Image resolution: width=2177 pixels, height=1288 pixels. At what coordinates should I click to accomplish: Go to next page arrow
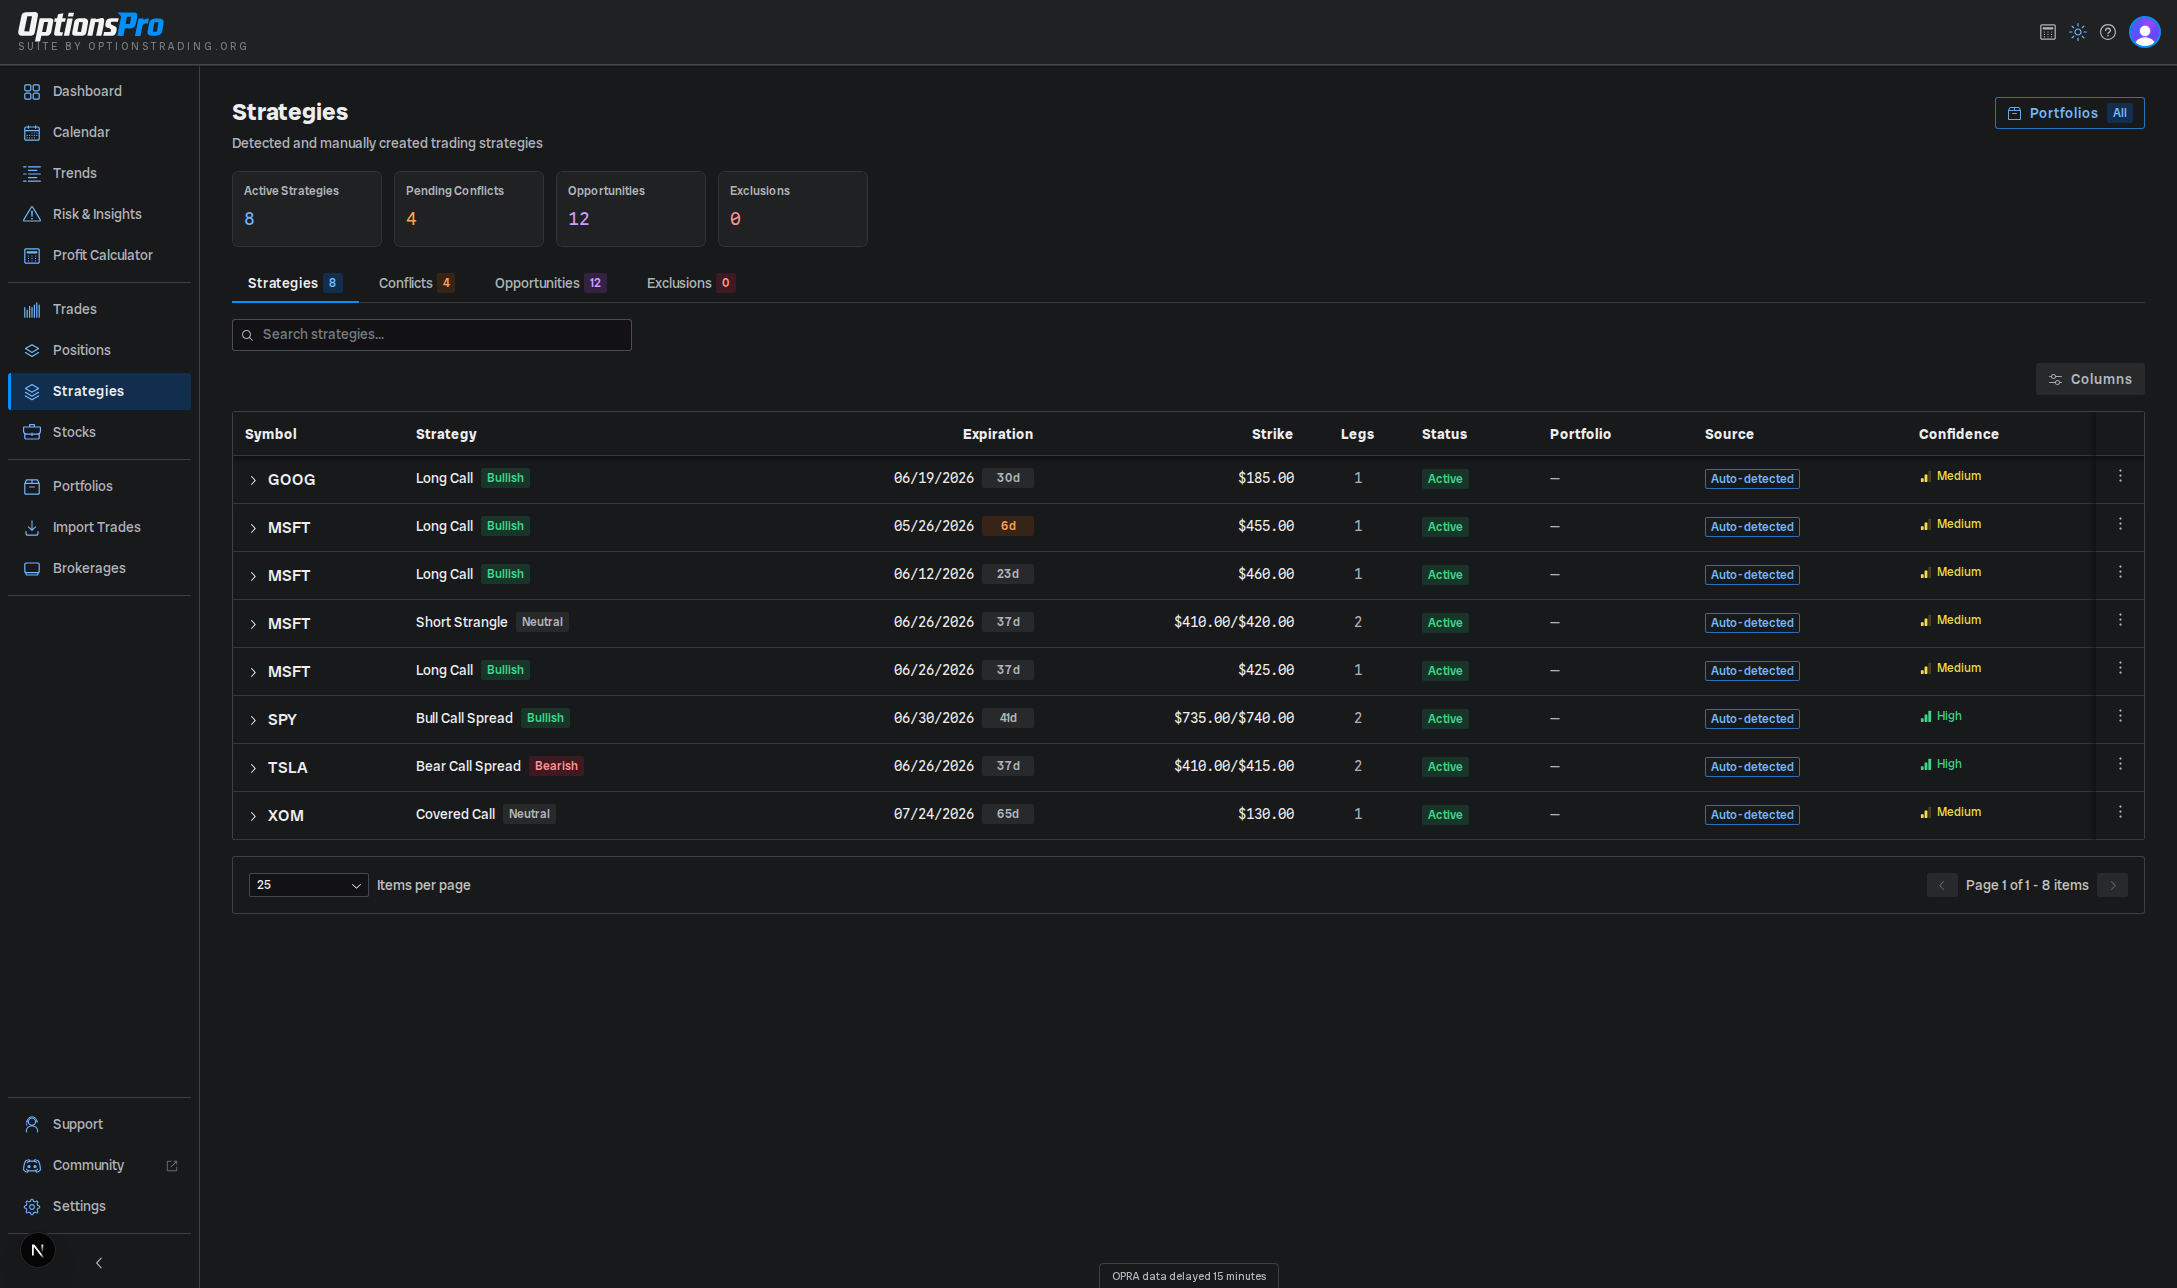coord(2112,885)
